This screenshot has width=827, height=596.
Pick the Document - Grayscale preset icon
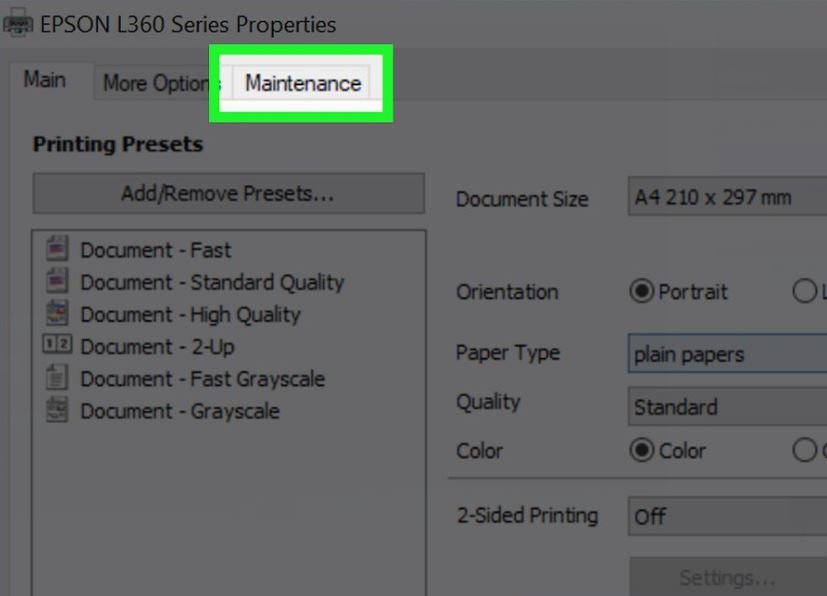56,410
